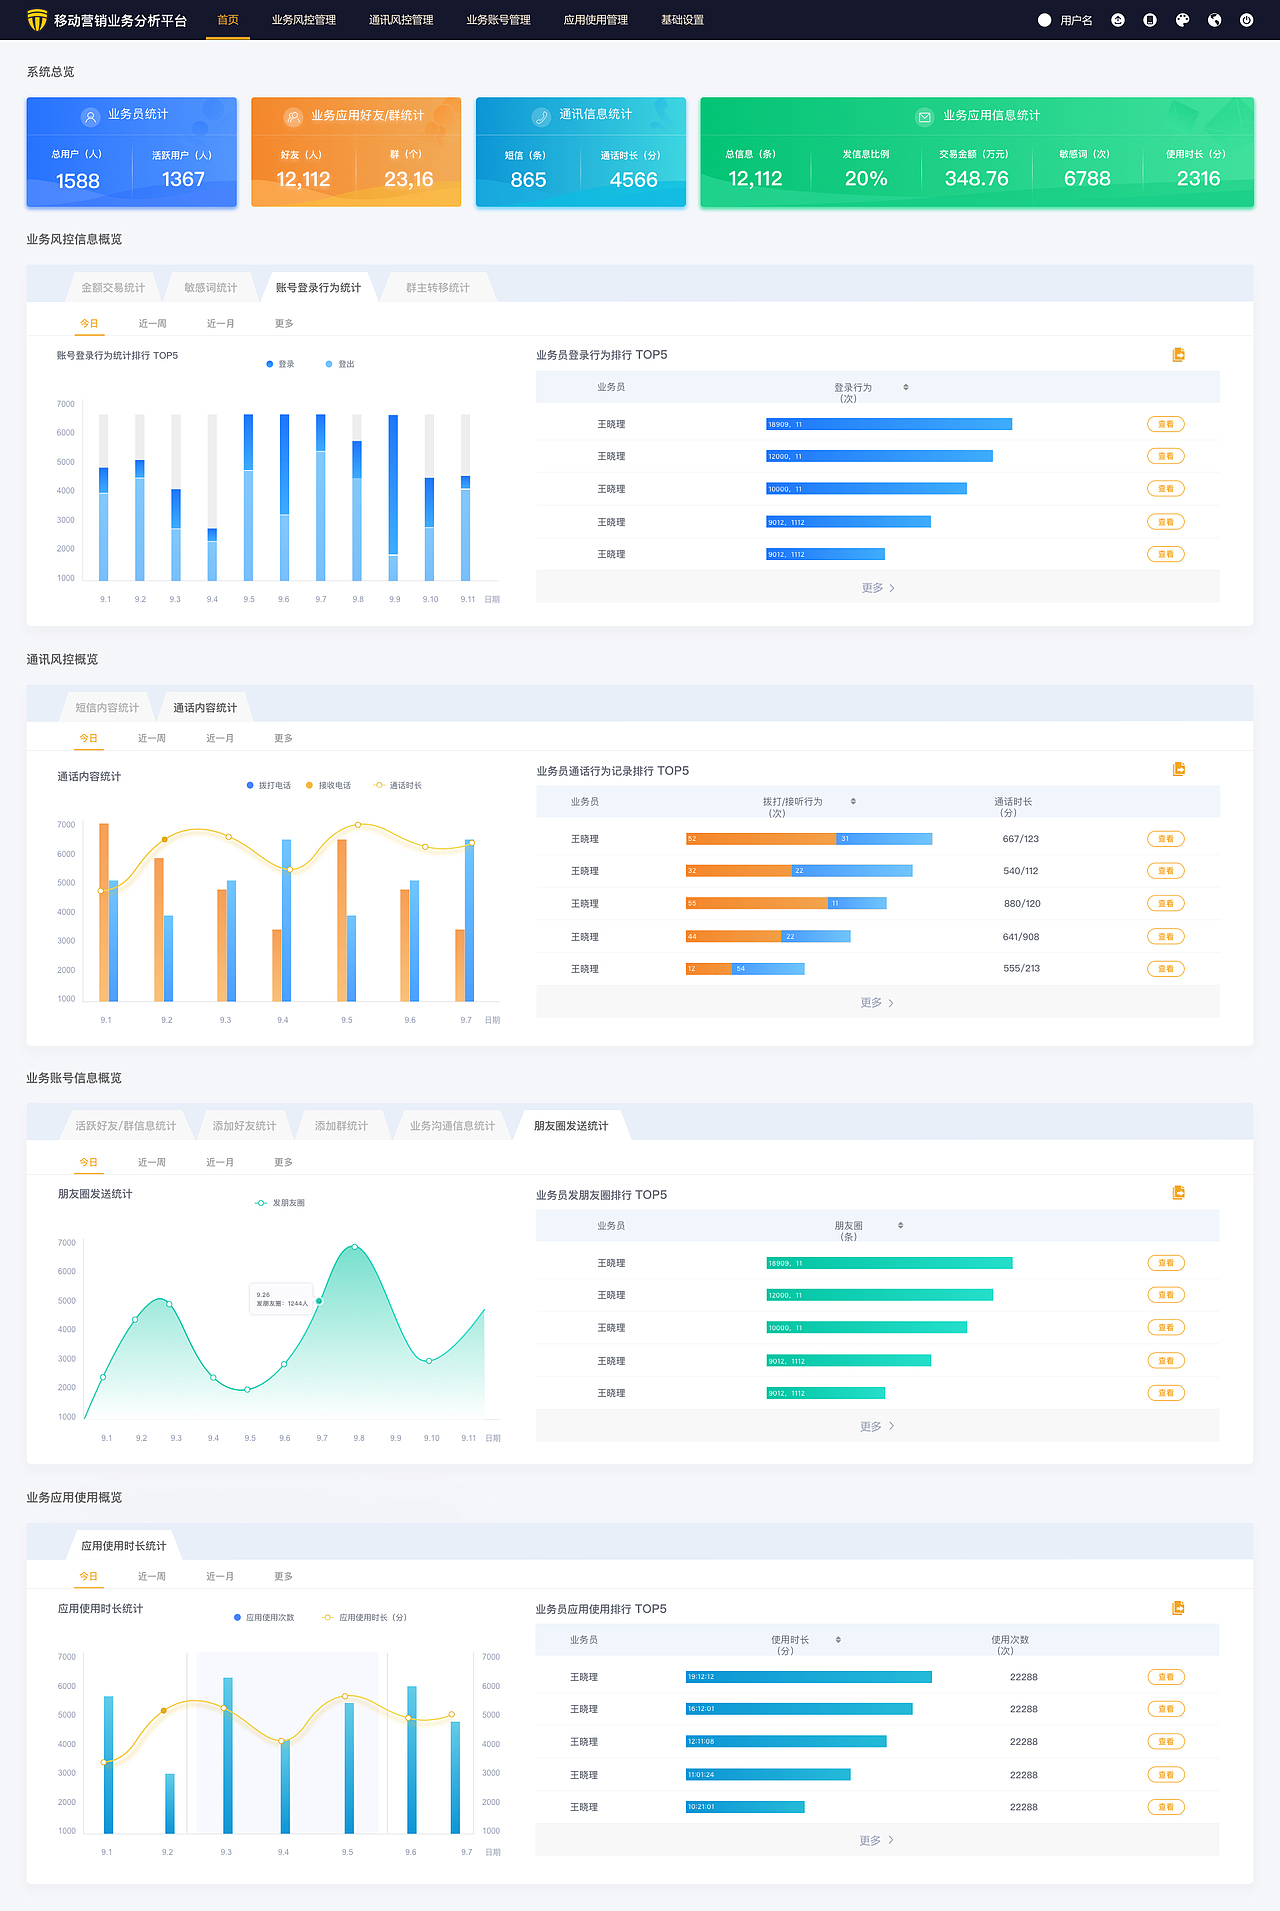The height and width of the screenshot is (1911, 1280).
Task: Click the user avatar circle
Action: click(x=1044, y=20)
